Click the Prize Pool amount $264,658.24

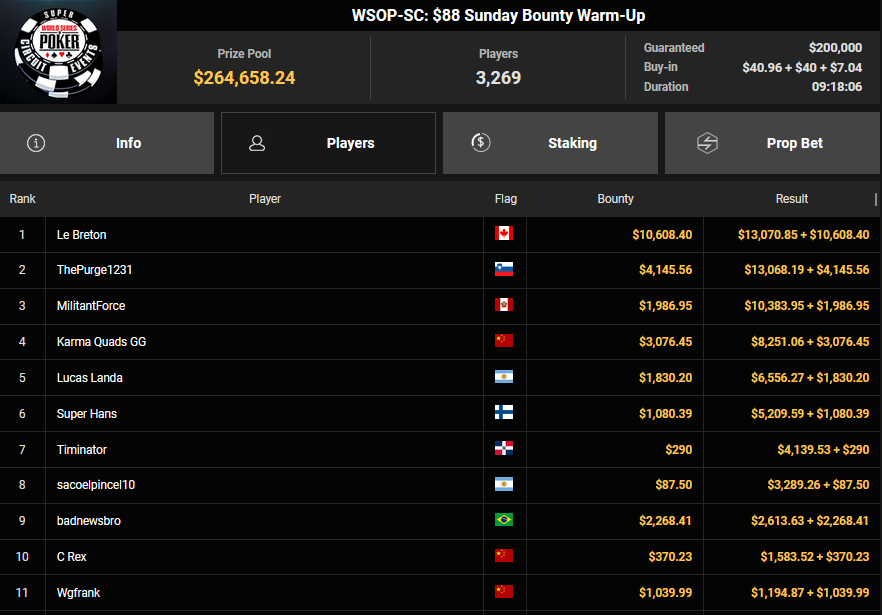click(x=244, y=78)
